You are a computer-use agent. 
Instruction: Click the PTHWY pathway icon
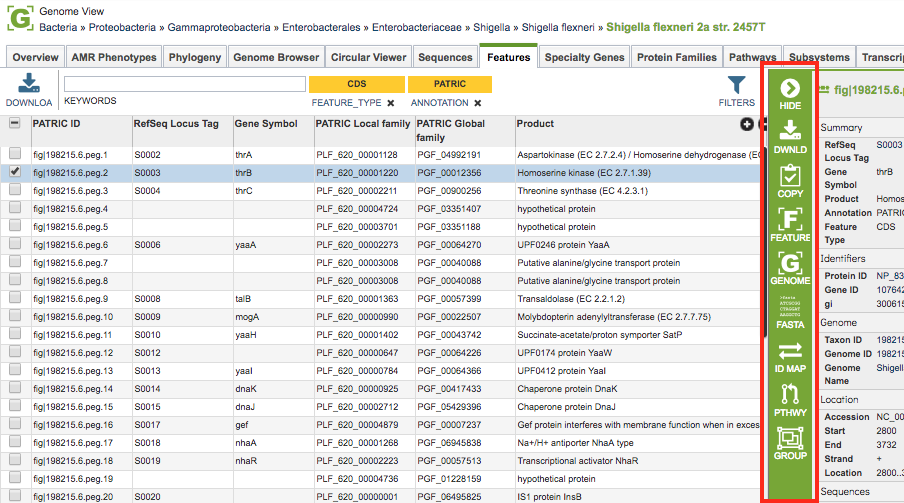click(x=790, y=394)
